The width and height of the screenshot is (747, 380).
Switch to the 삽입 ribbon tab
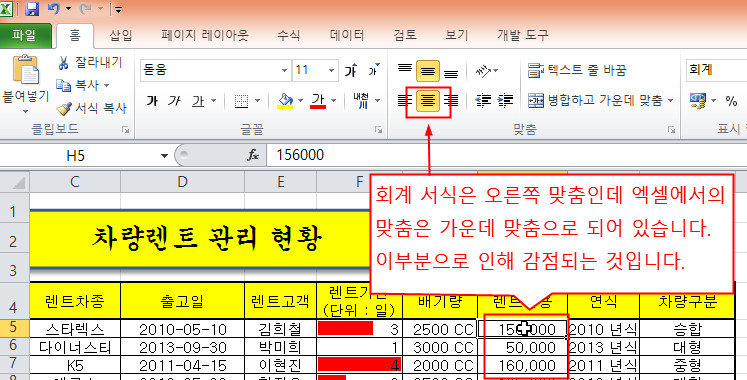121,35
